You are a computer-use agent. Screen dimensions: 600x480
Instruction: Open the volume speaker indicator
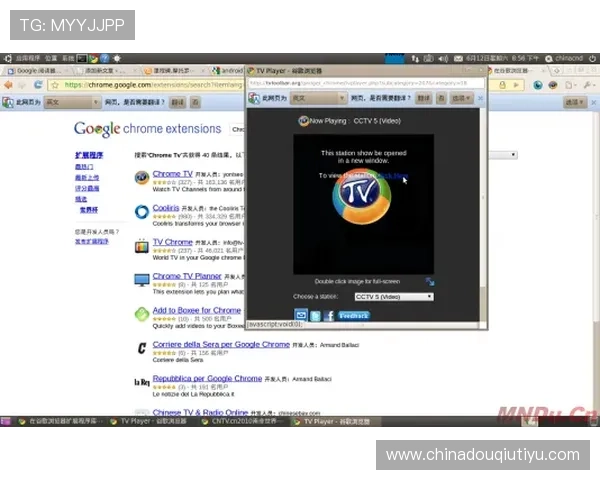pos(443,59)
